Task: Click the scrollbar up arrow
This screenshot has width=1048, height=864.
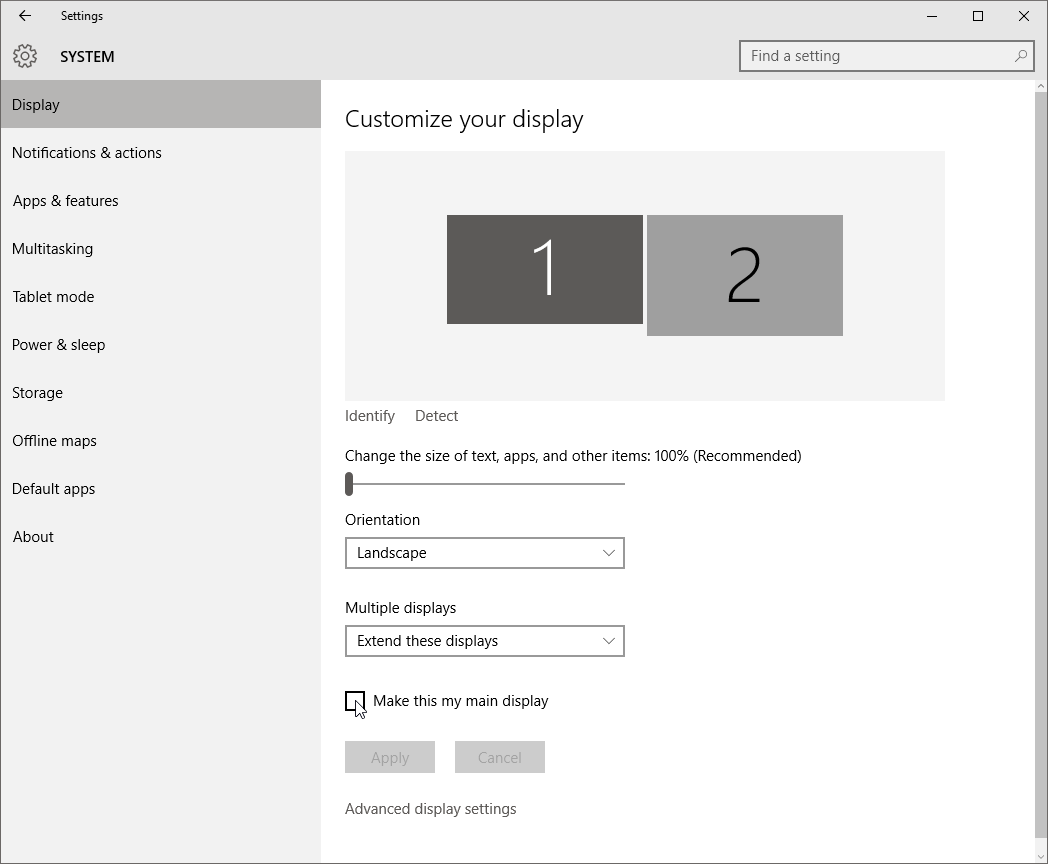Action: click(x=1041, y=86)
